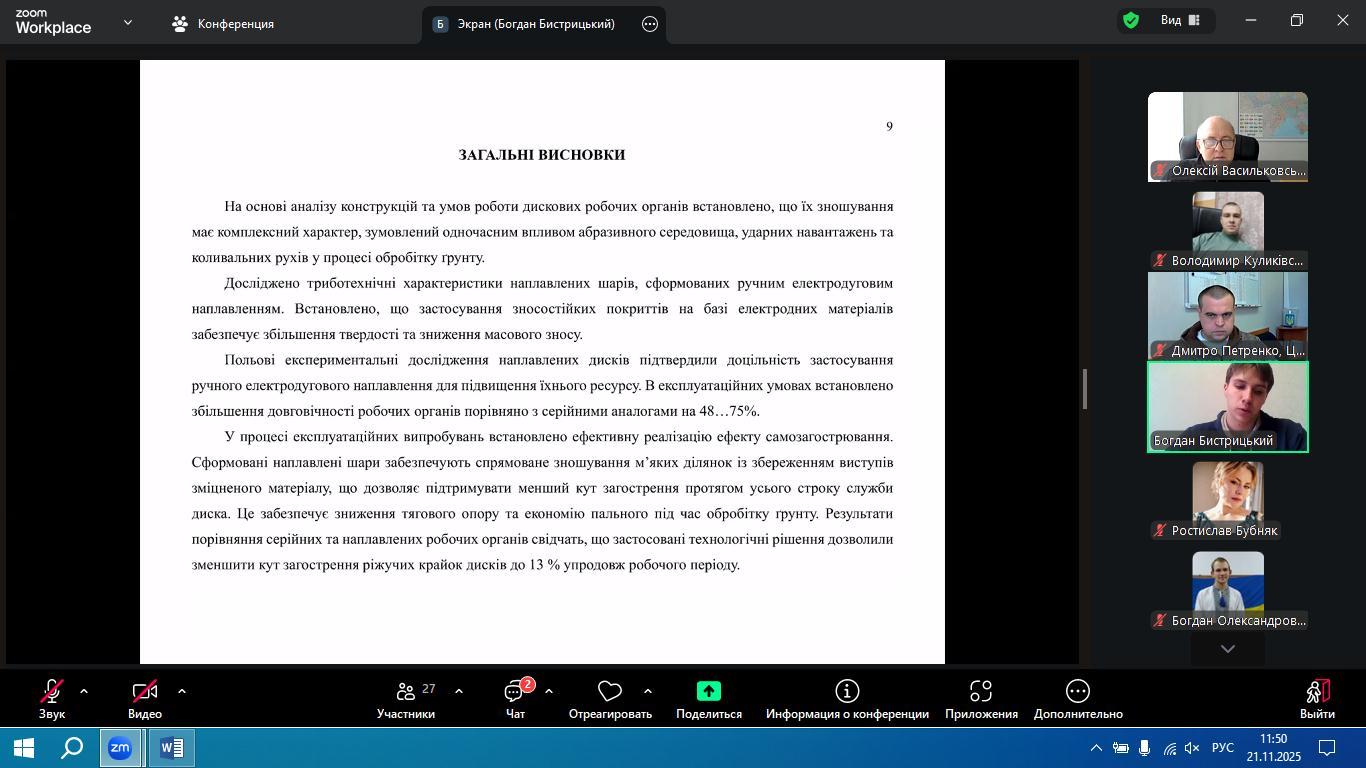This screenshot has height=768, width=1366.
Task: Toggle the Windows volume mute tray icon
Action: 1192,748
